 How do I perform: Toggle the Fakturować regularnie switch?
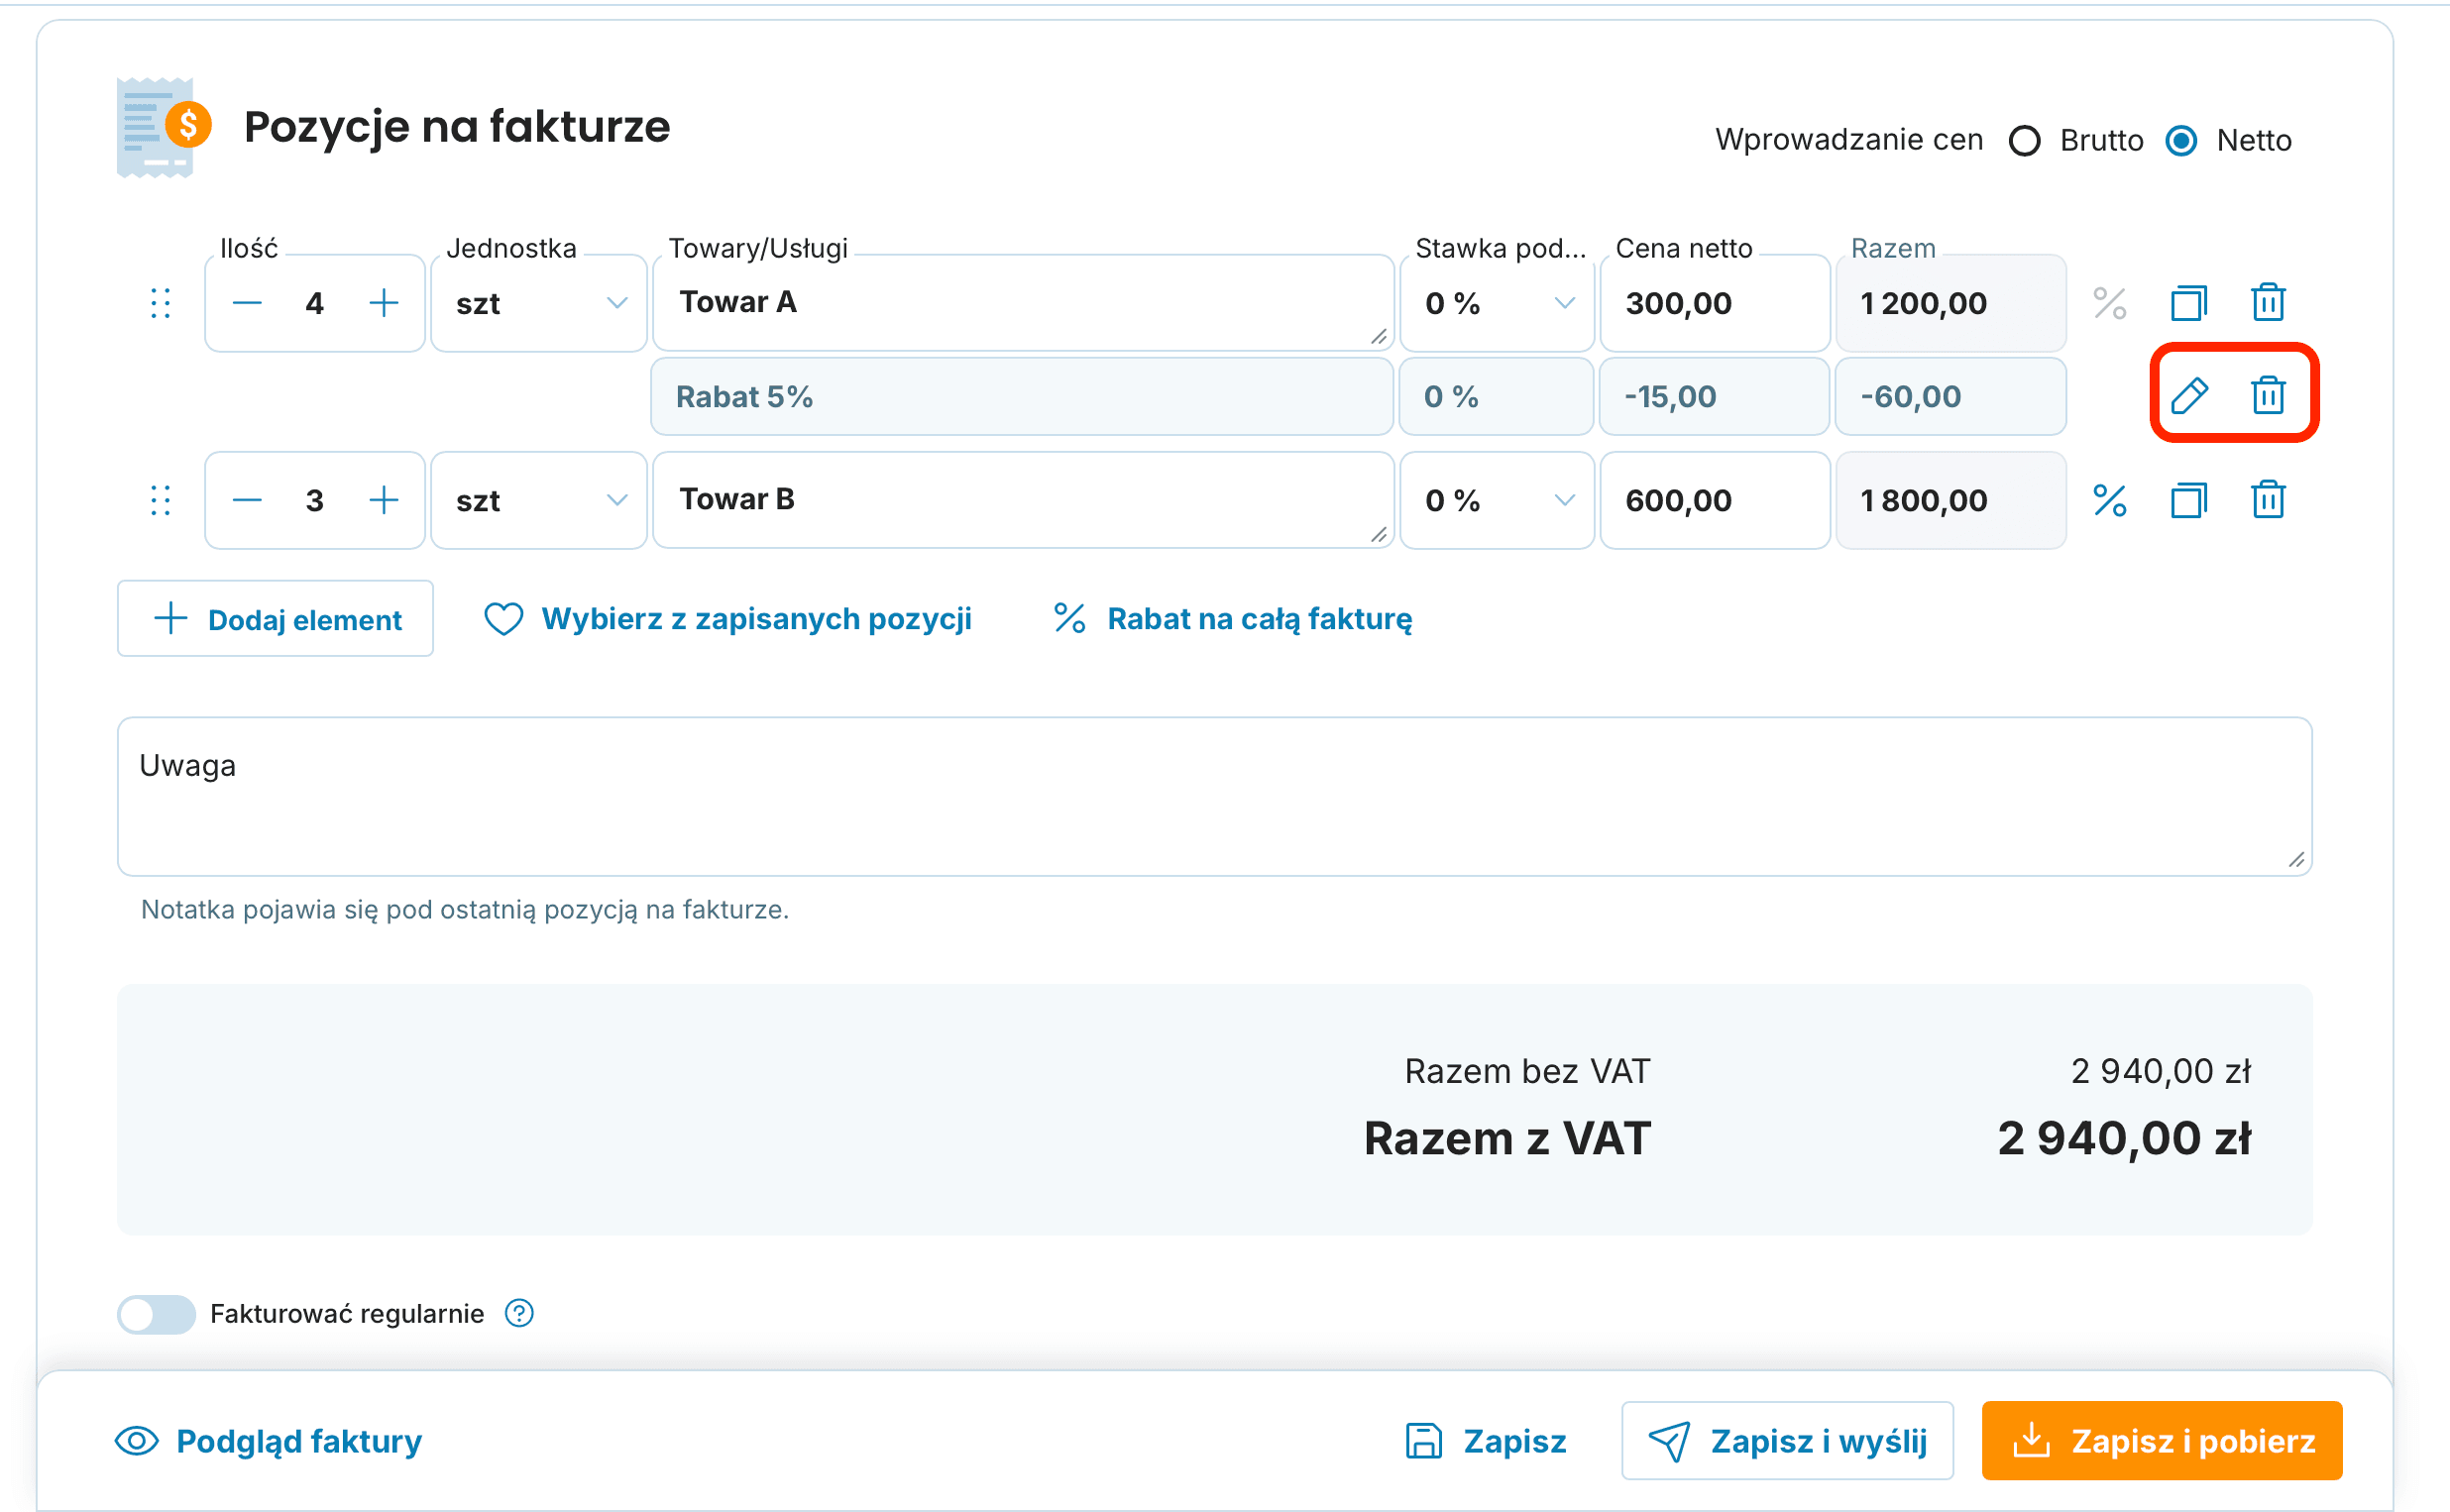(x=156, y=1314)
